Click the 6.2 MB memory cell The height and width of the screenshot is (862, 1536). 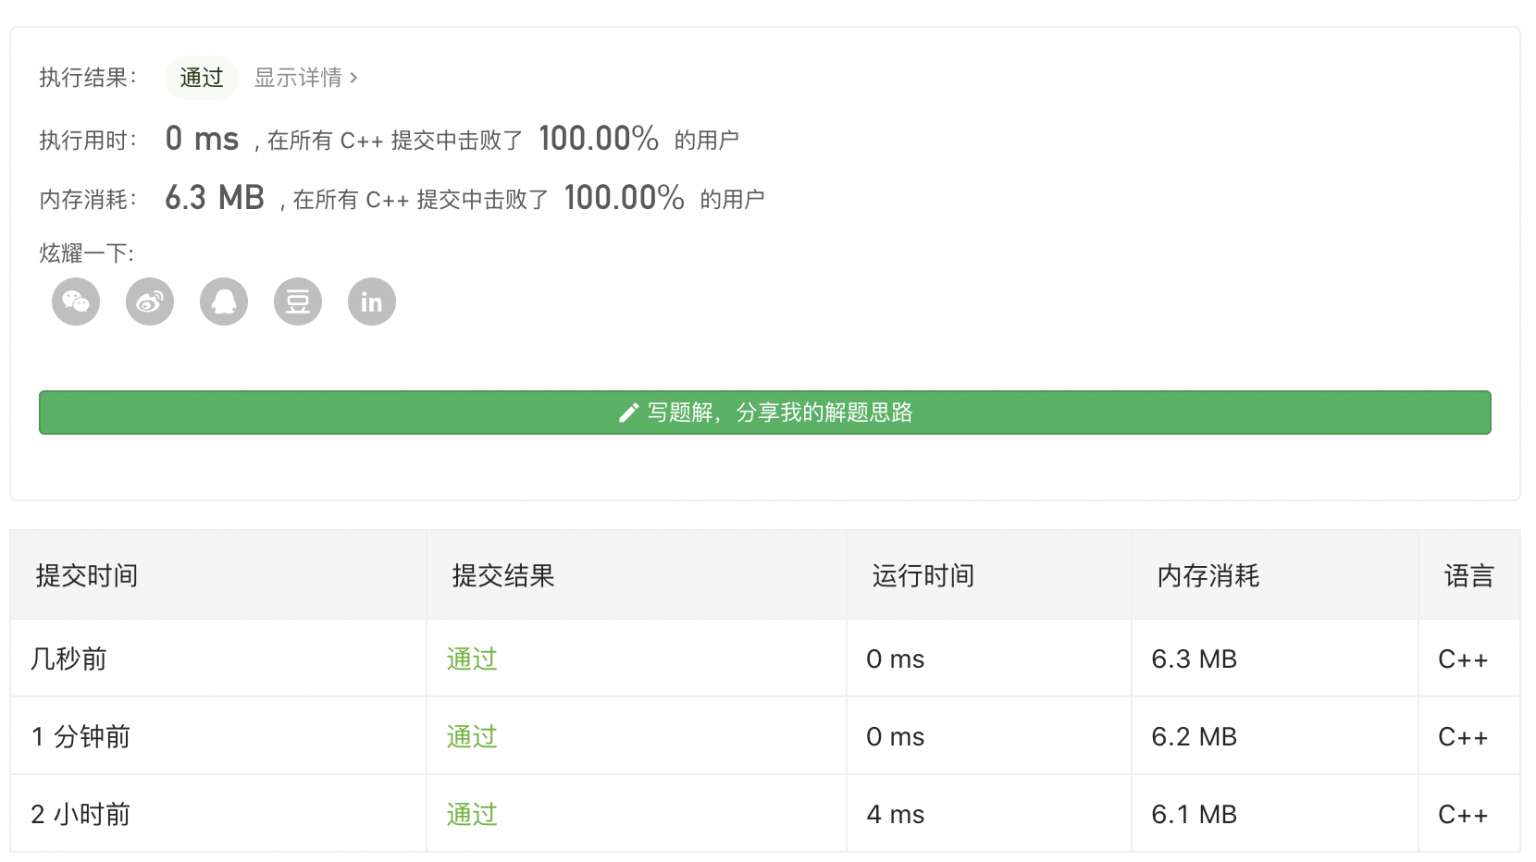tap(1194, 737)
